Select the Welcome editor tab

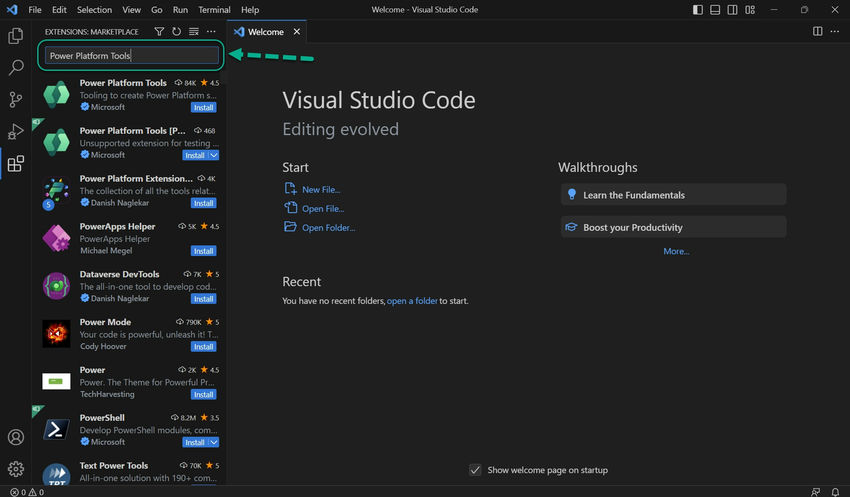click(265, 32)
